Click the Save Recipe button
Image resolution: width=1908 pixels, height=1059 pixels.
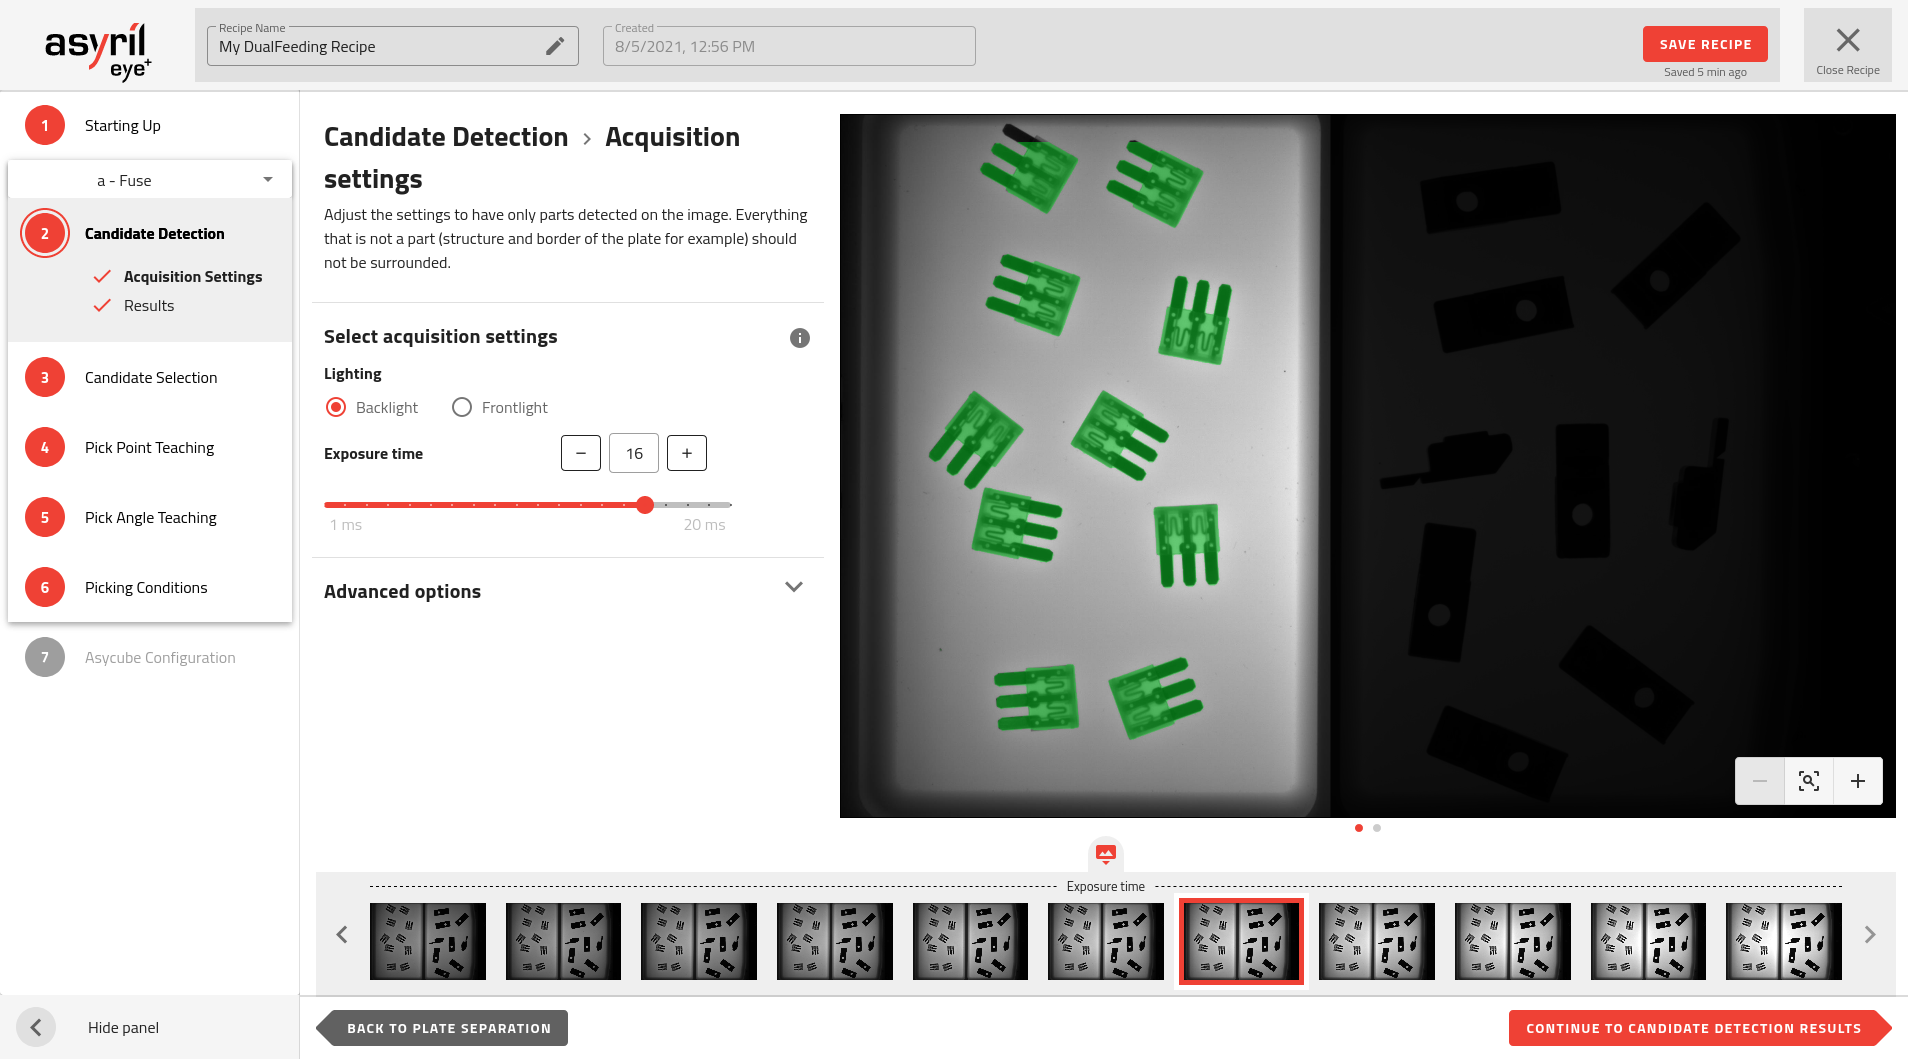coord(1704,44)
